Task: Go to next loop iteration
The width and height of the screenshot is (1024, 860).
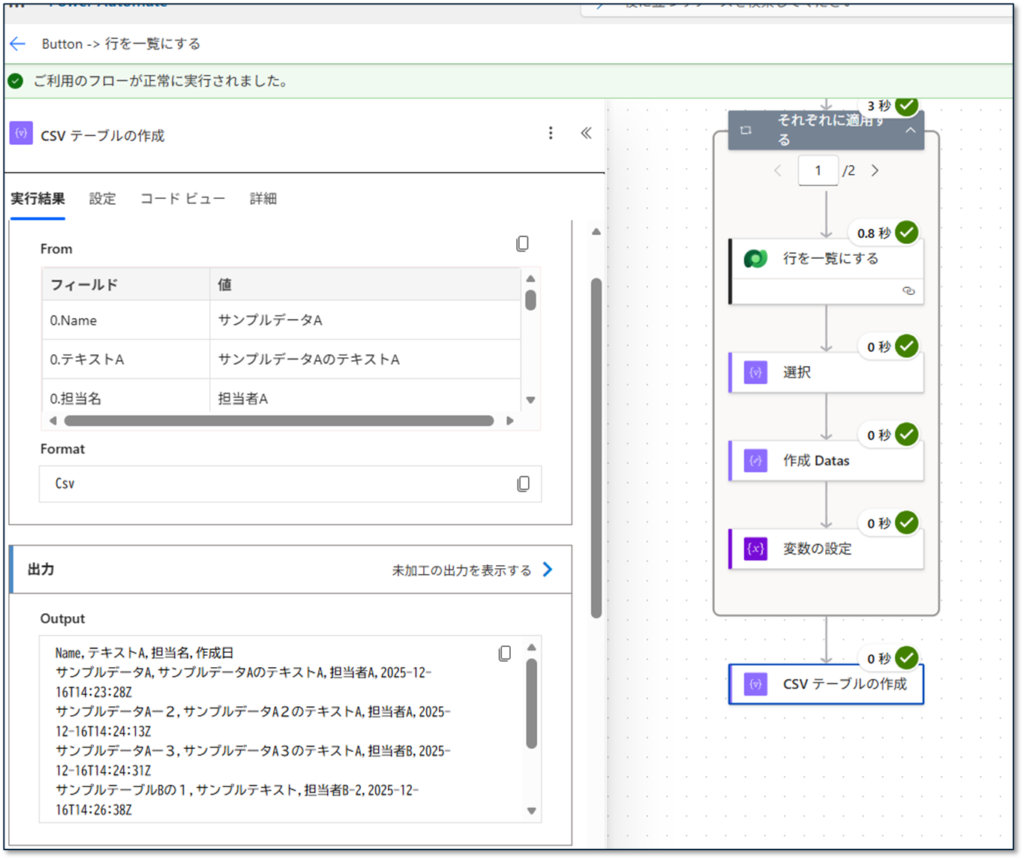Action: (875, 171)
